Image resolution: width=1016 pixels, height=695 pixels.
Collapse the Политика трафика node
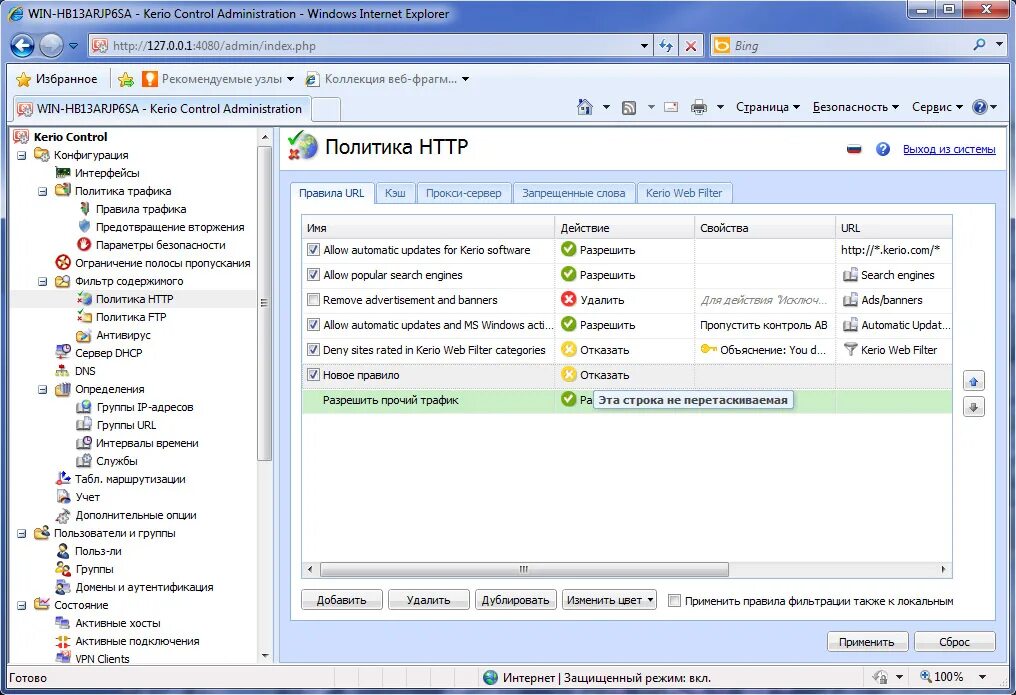tap(43, 191)
